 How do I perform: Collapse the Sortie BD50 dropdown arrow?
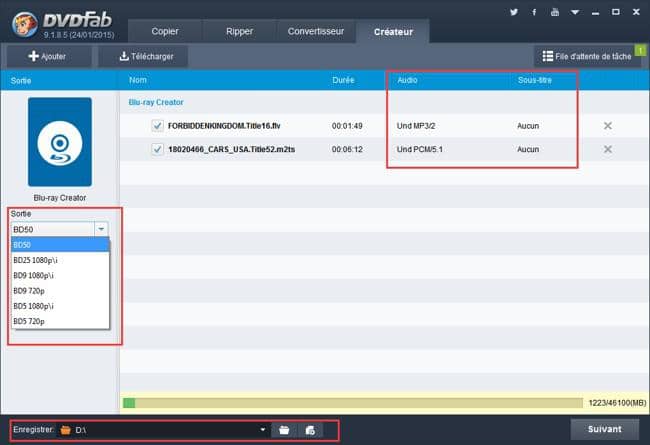point(101,229)
